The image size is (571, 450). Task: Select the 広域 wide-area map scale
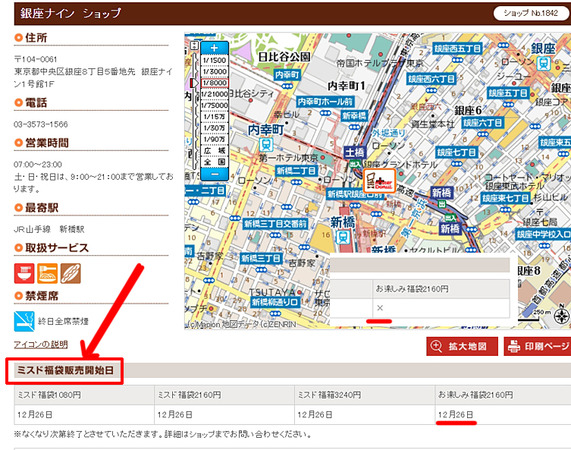pyautogui.click(x=214, y=150)
